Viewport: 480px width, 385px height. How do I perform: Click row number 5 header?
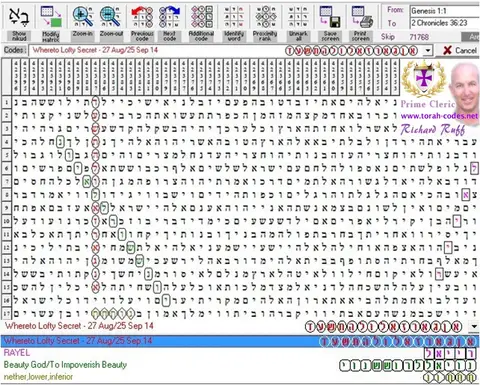click(x=6, y=155)
